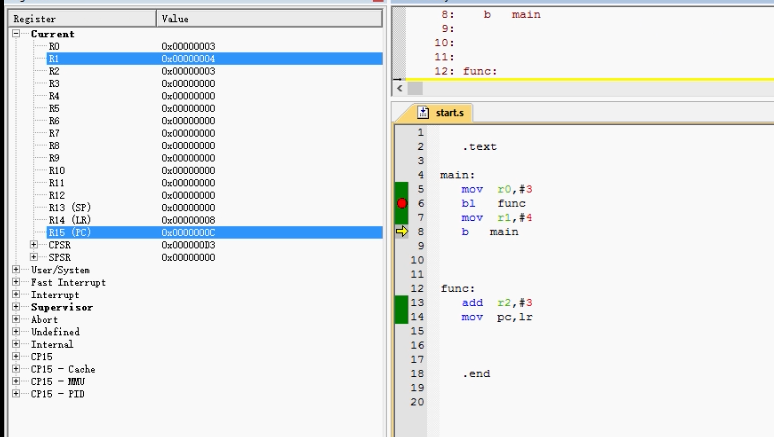The height and width of the screenshot is (437, 774).
Task: Click the yellow current-line arrow on line 8
Action: [x=402, y=231]
